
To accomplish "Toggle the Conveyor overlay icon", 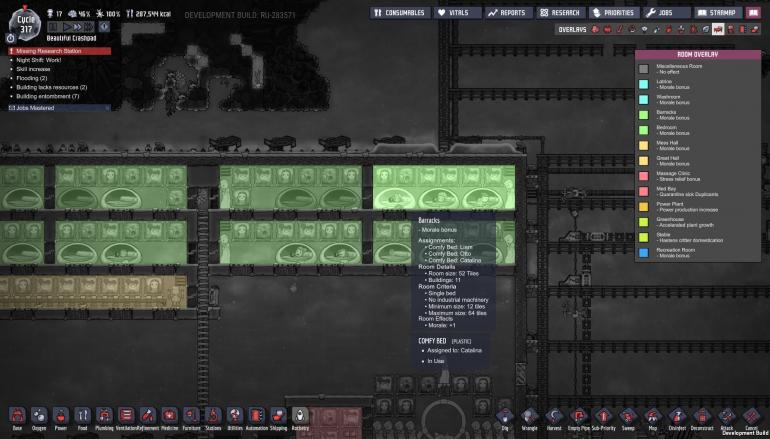I will pos(755,29).
